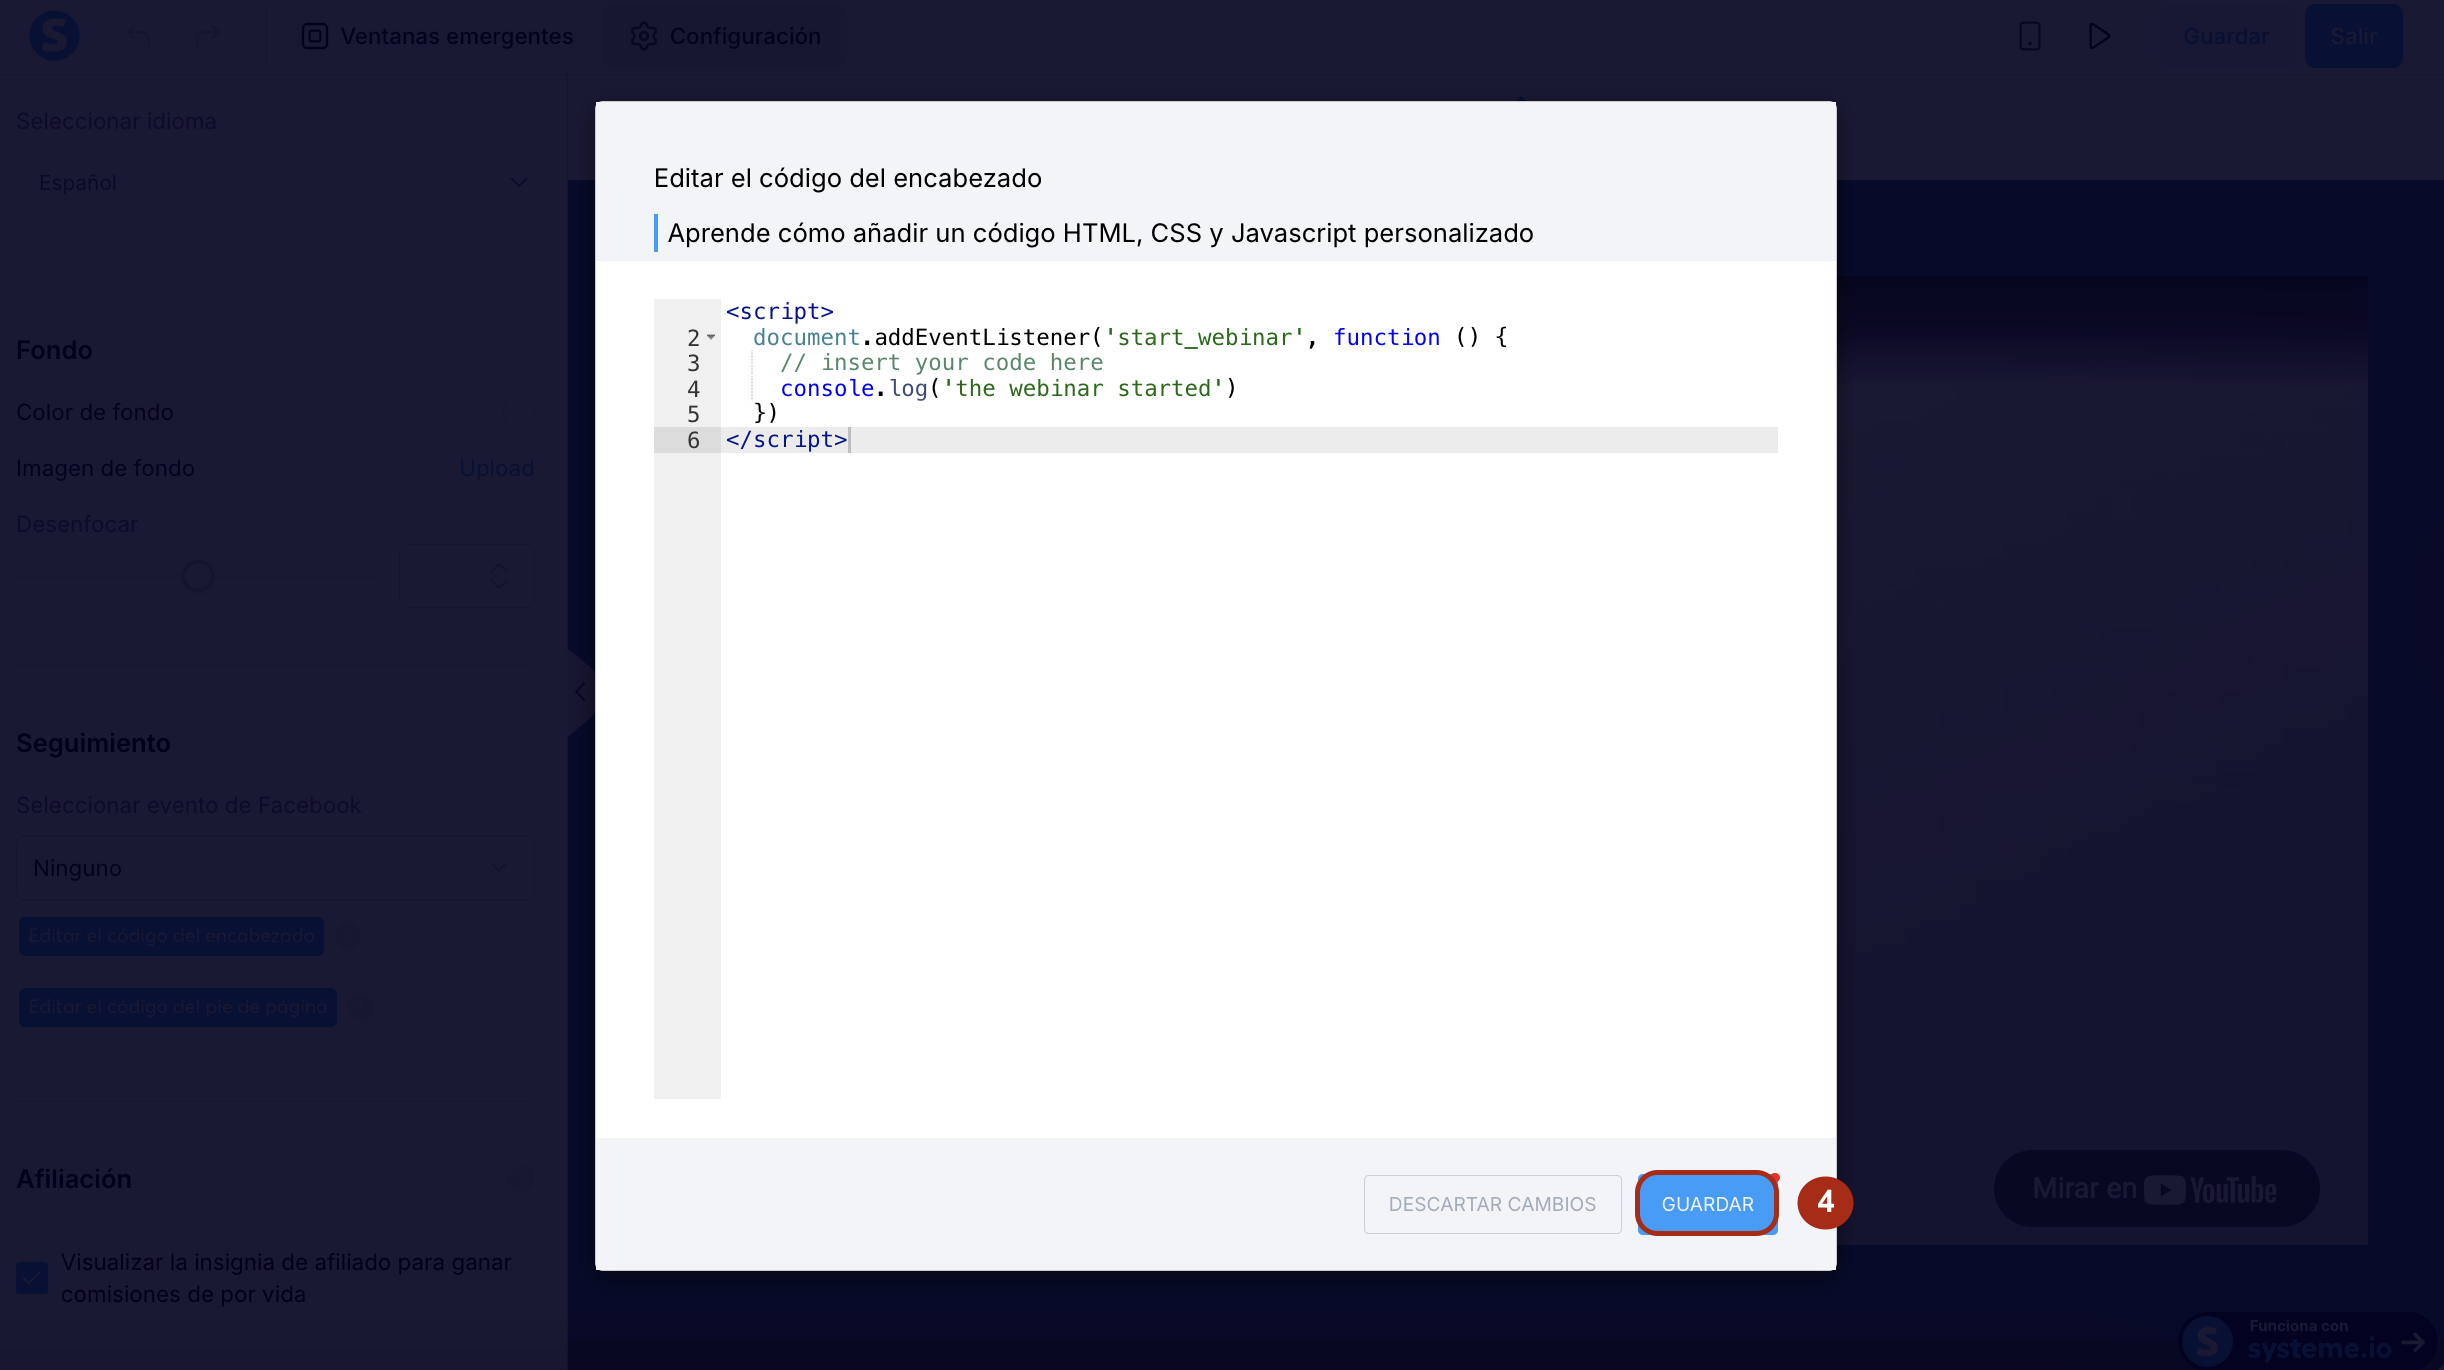Click help icon next to footer code button
The image size is (2444, 1370).
360,1007
